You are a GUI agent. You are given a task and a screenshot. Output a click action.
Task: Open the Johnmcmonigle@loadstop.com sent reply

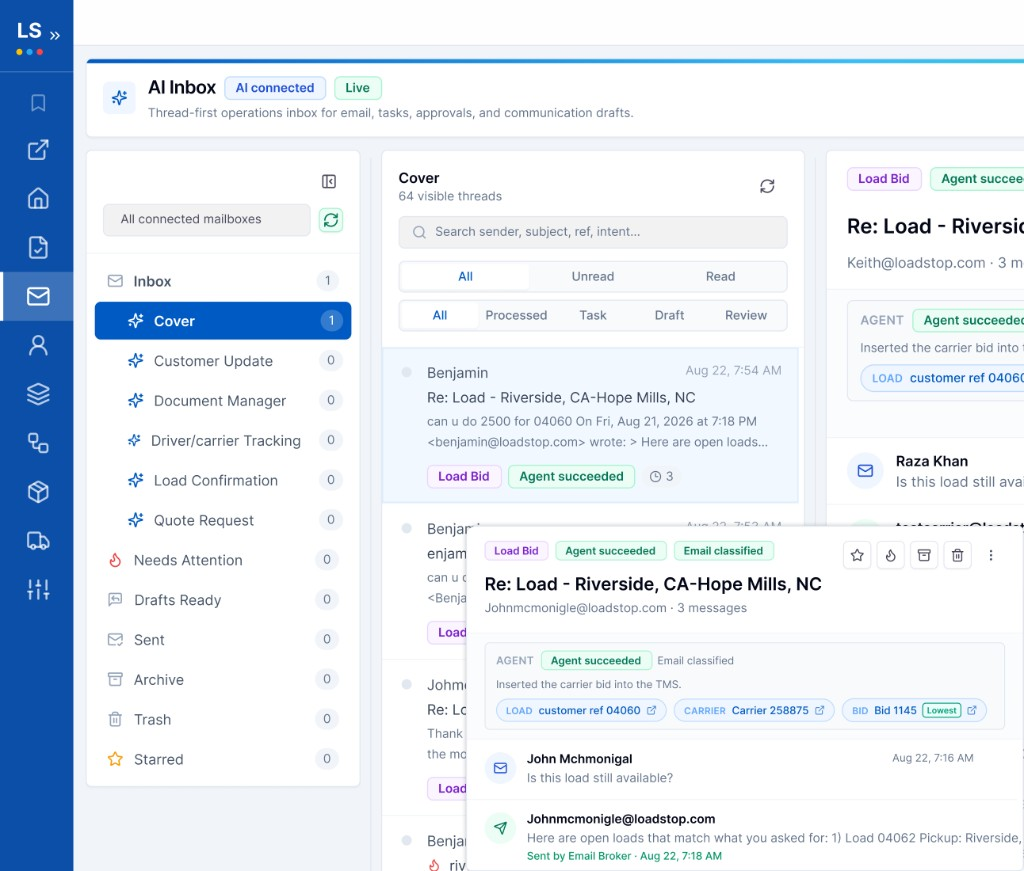click(744, 836)
